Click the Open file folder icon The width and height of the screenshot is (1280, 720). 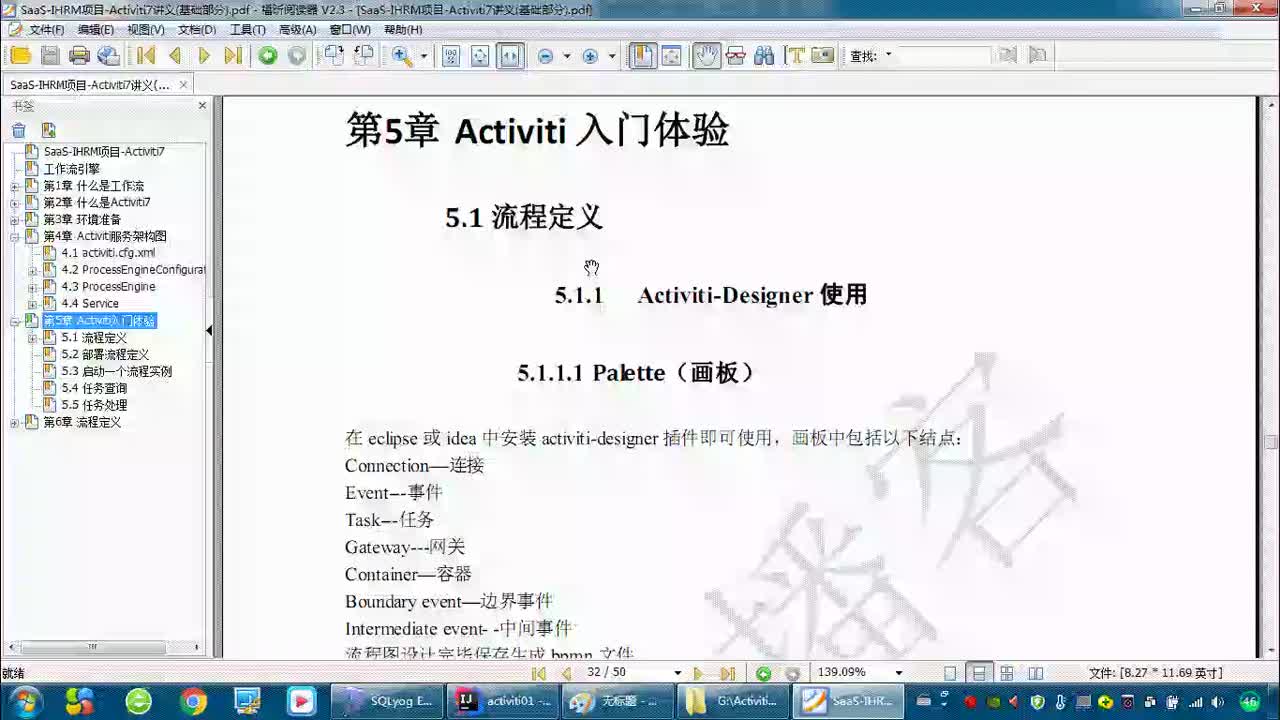pos(19,56)
